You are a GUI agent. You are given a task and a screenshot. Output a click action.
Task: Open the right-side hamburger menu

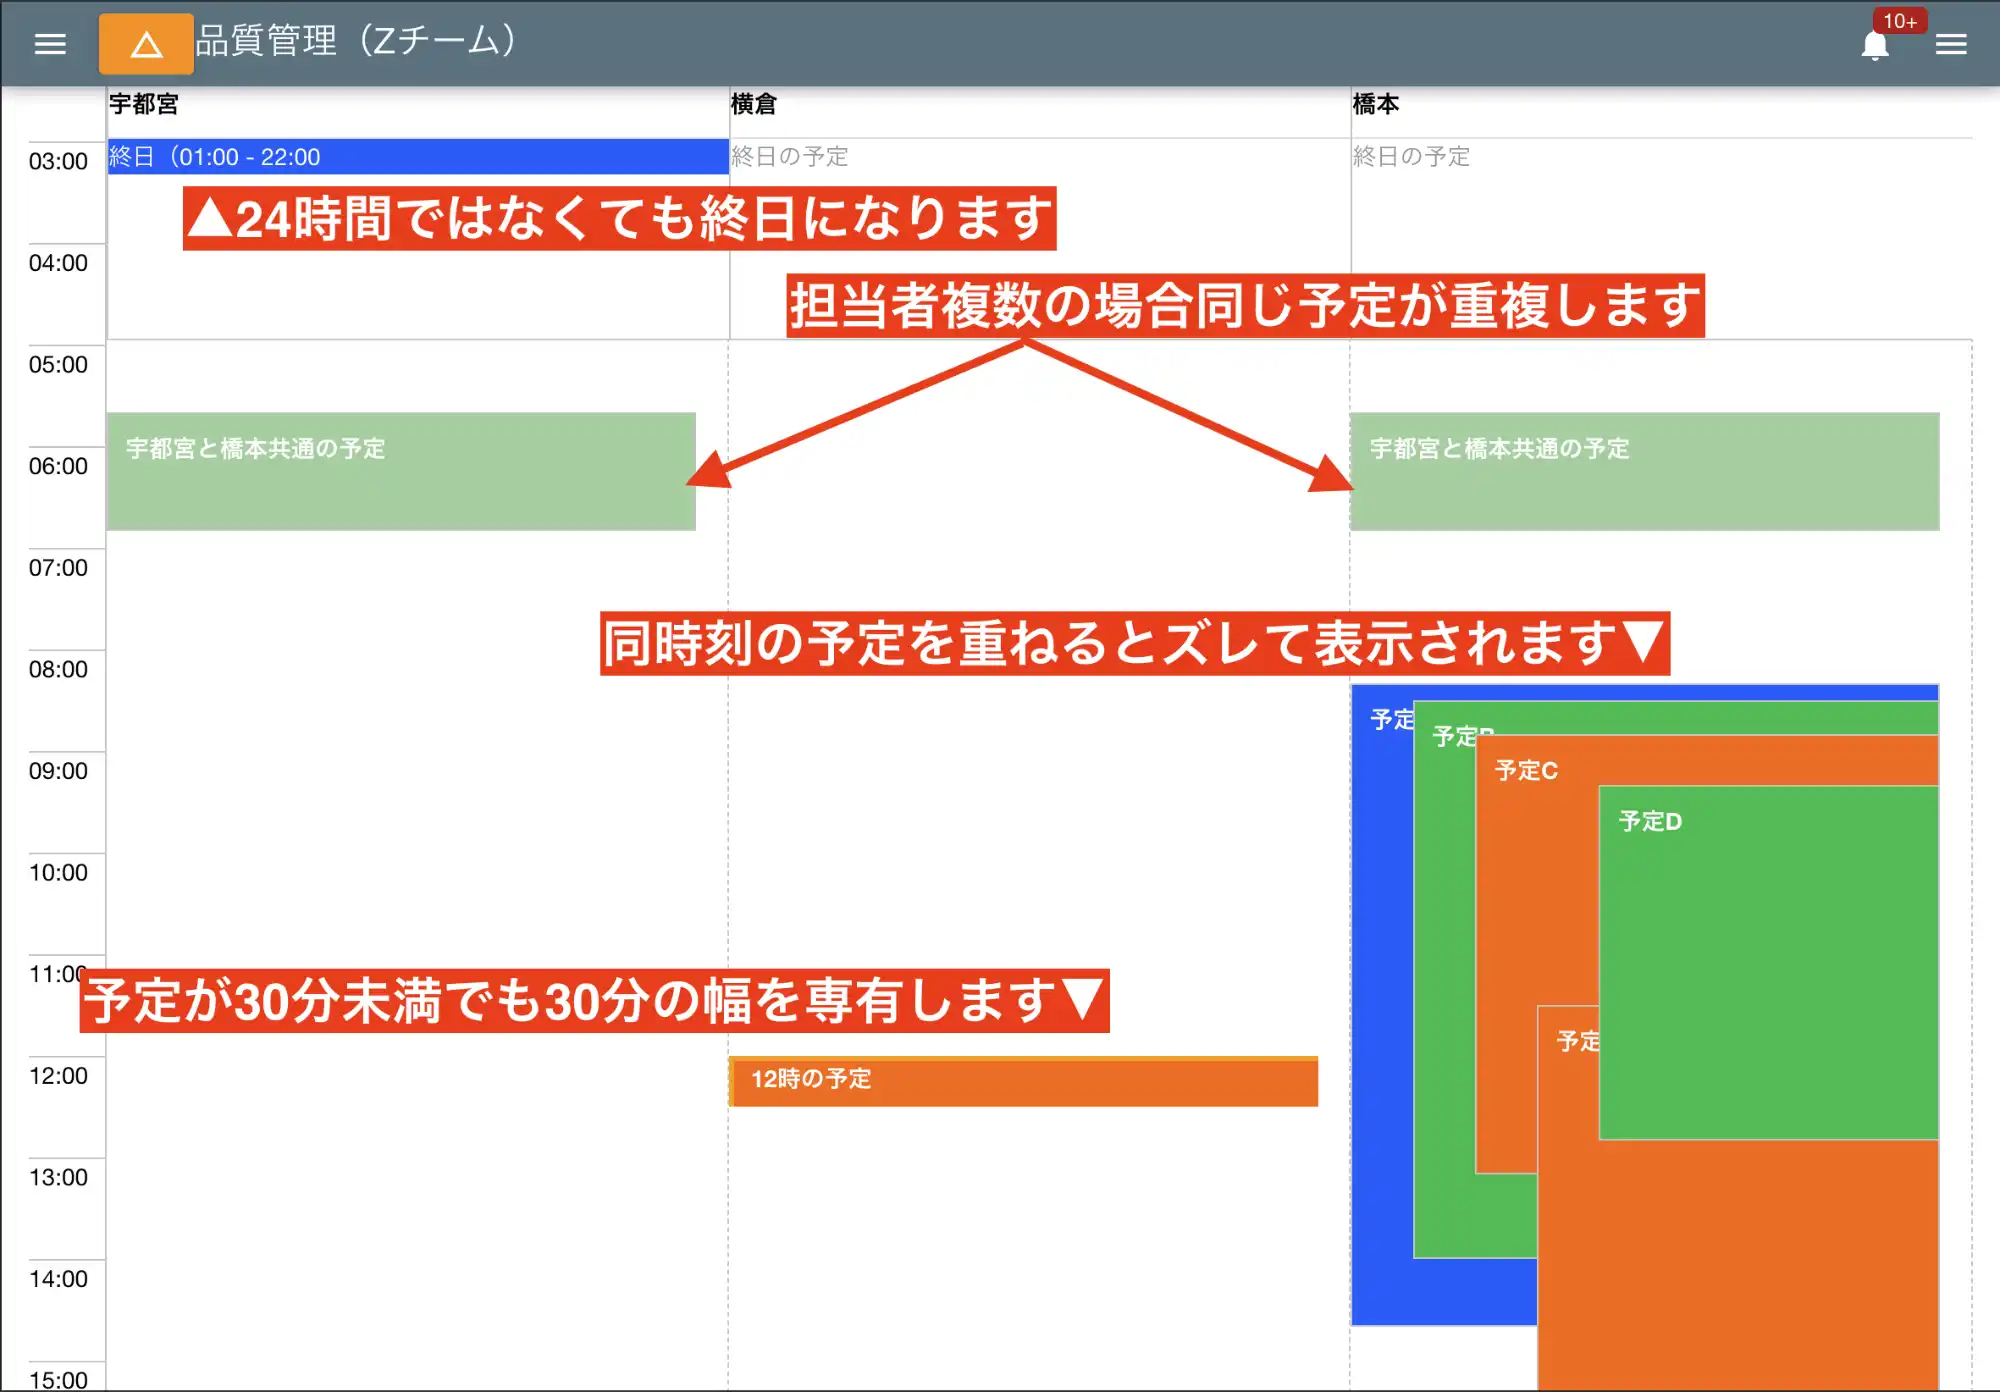(1950, 44)
